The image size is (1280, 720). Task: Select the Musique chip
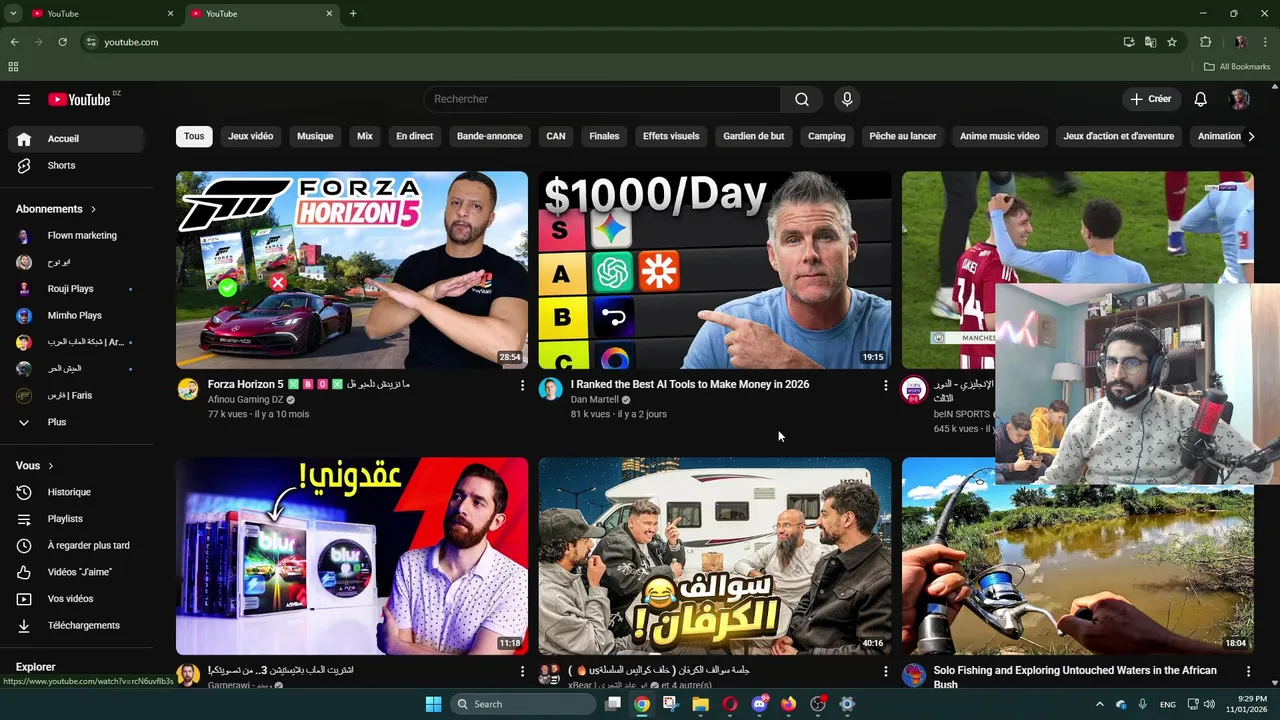[315, 136]
